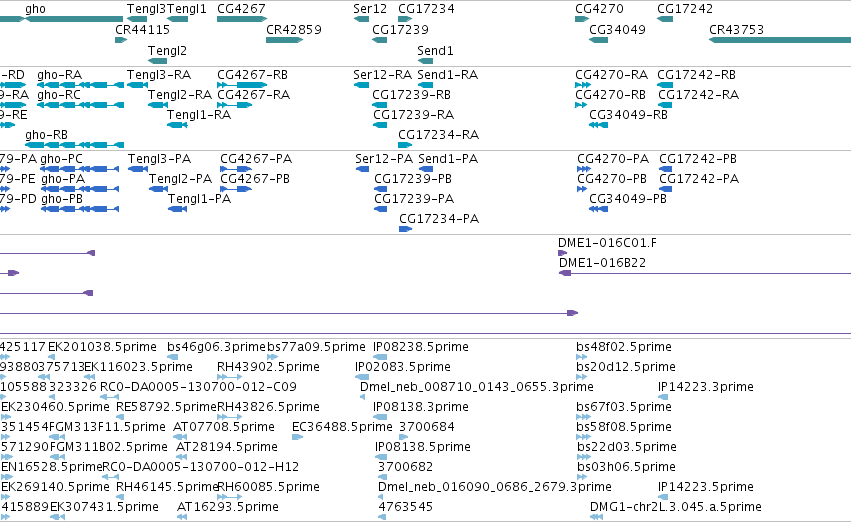Image resolution: width=851 pixels, height=522 pixels.
Task: Select transcript Ser12-RA
Action: coord(383,75)
